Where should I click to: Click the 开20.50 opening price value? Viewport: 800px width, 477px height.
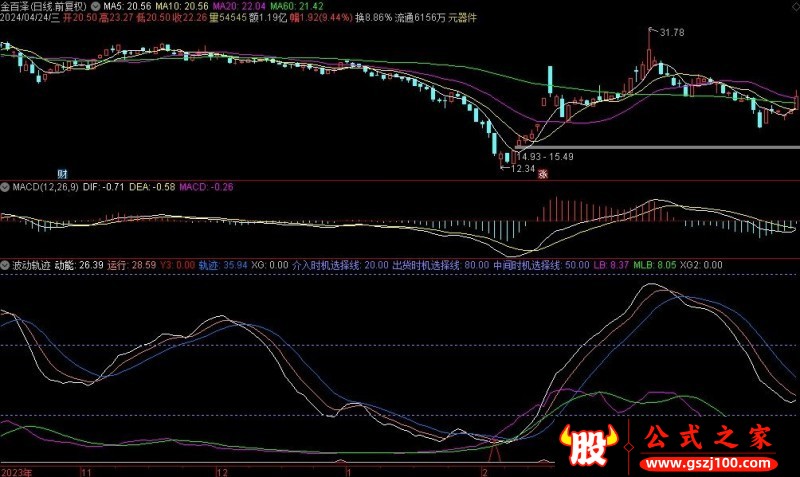point(80,18)
